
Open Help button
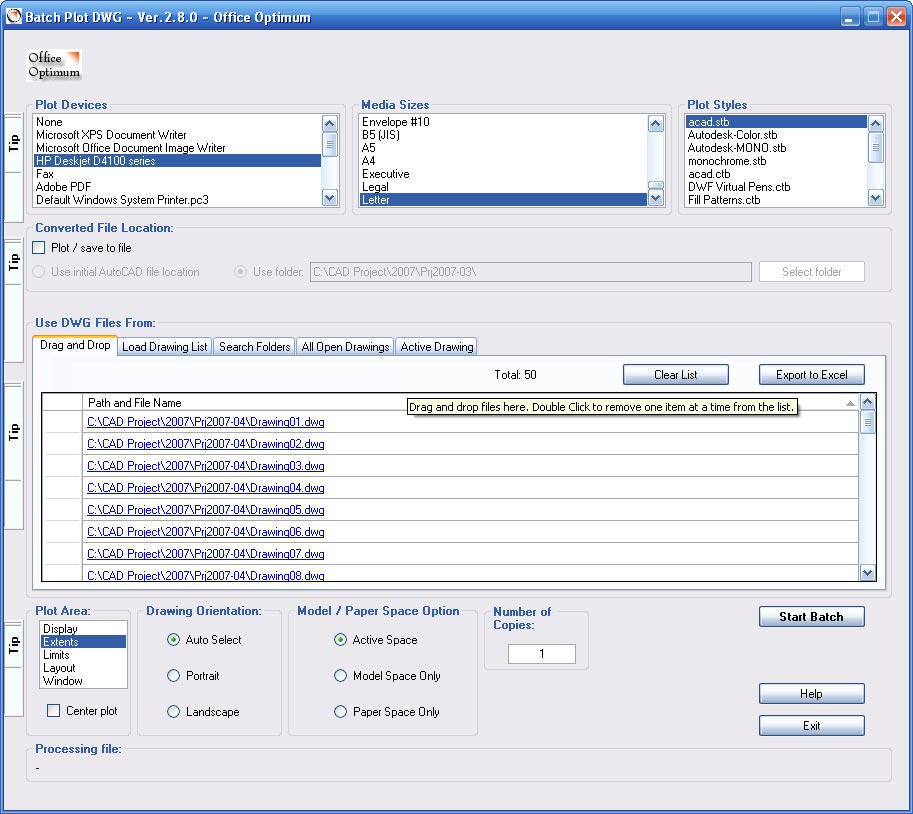coord(812,693)
